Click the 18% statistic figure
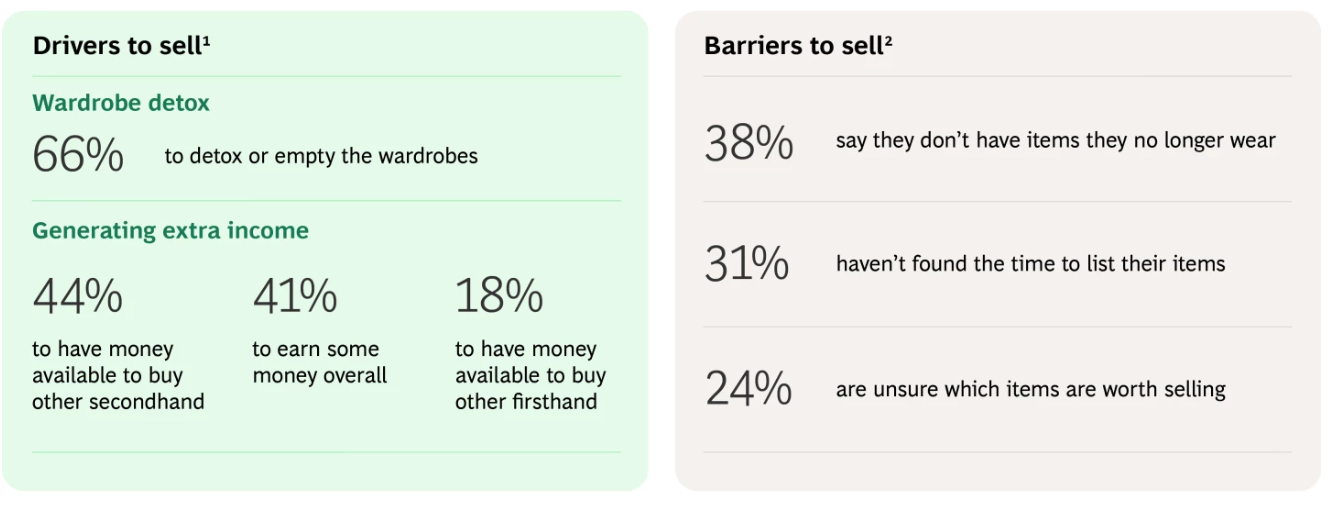Screen dimensions: 1341x505 pos(499,296)
